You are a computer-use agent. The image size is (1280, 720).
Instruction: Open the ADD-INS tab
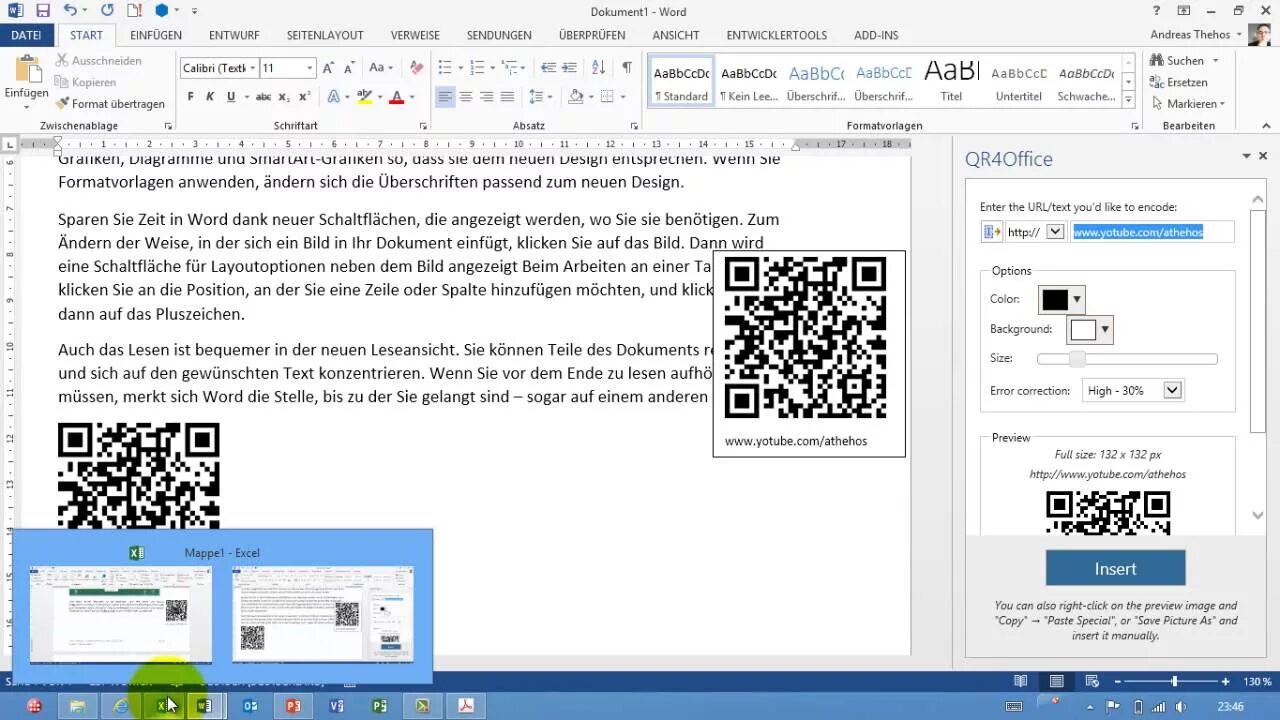click(876, 35)
